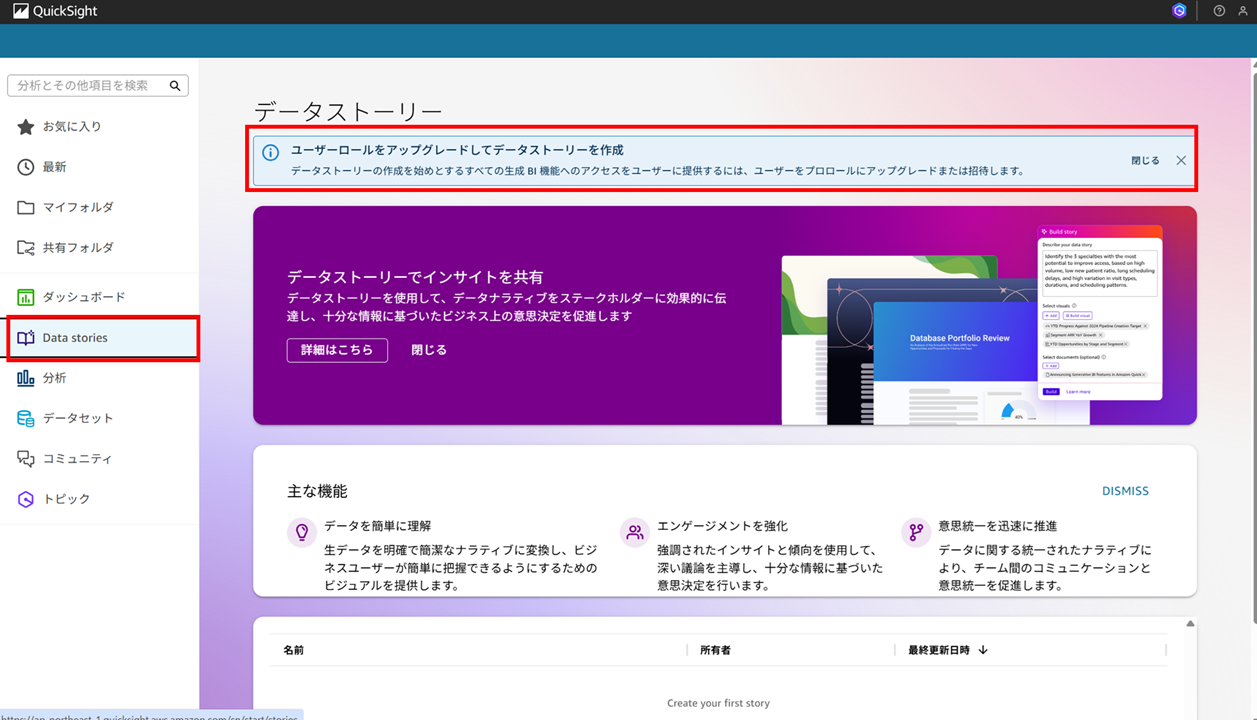Click the people icon for エンゲージメントを強化

point(635,532)
